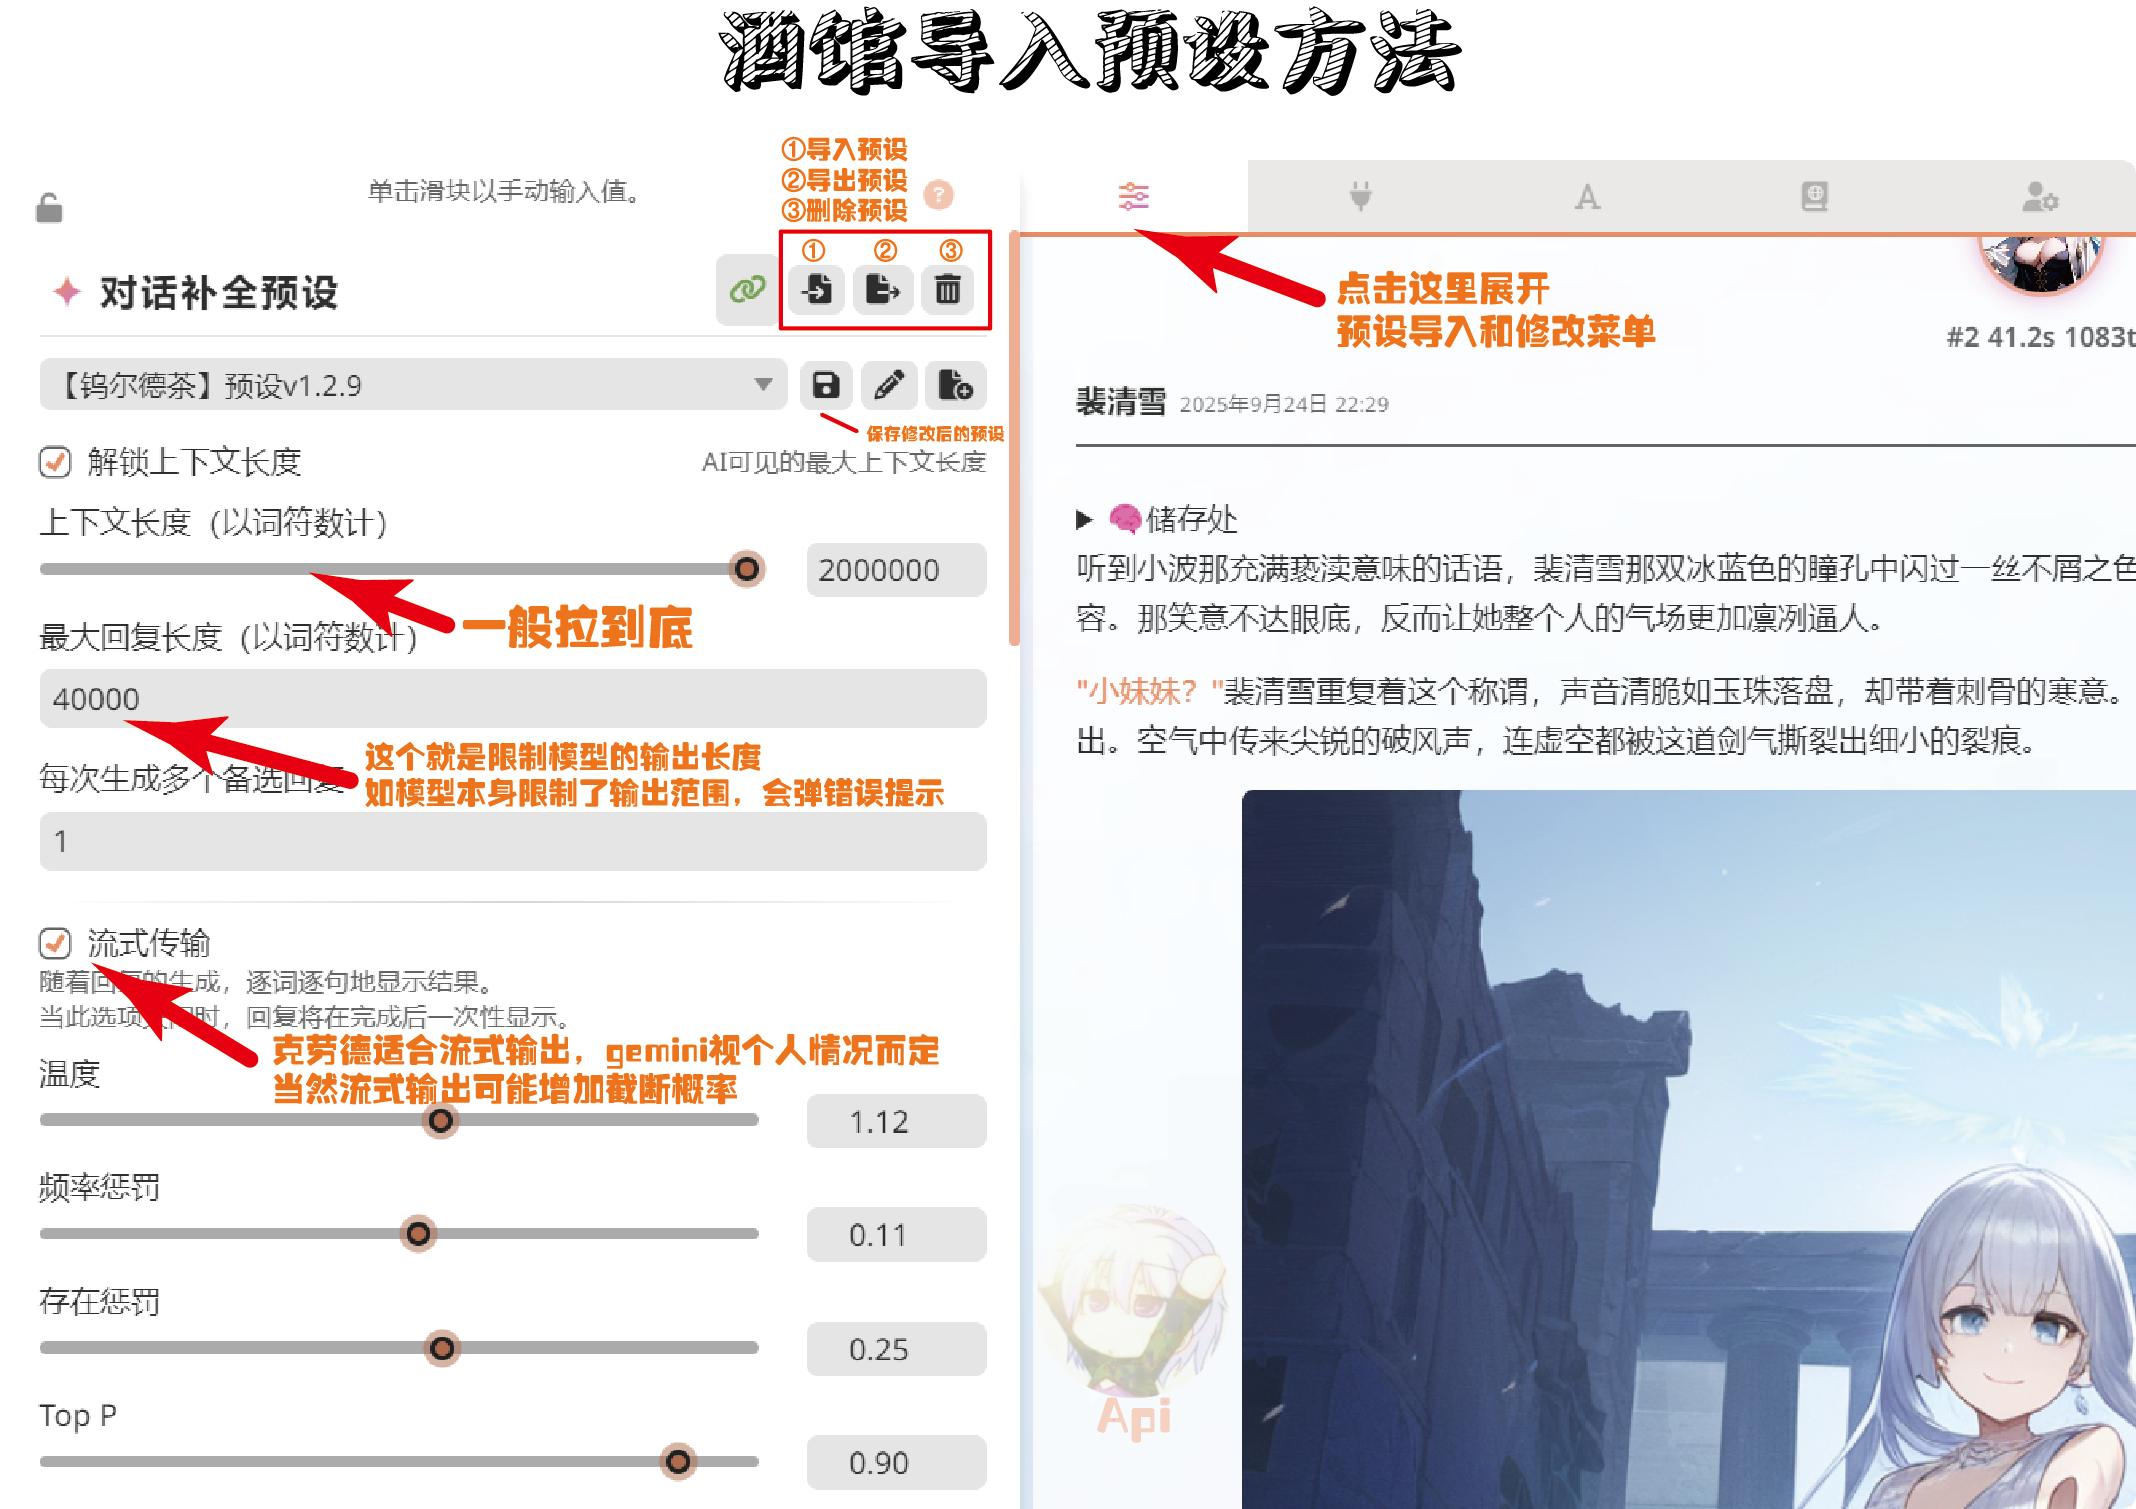Click the unlocked padlock icon
This screenshot has height=1509, width=2136.
pyautogui.click(x=49, y=208)
